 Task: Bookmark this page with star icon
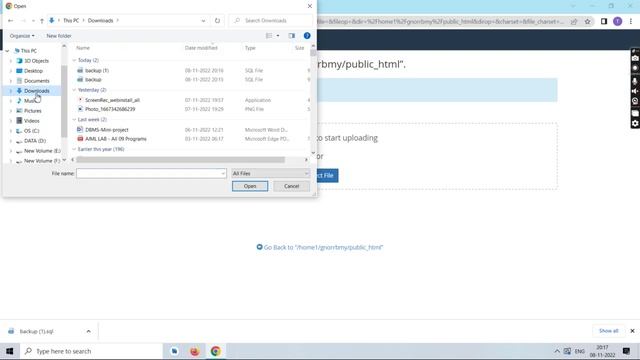tap(587, 22)
